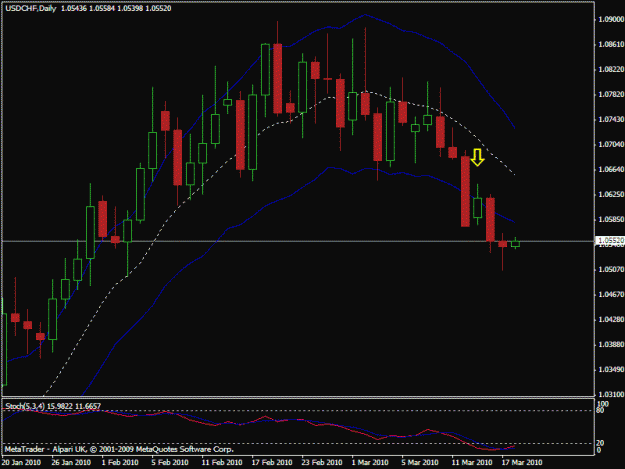Click the horizontal current price line
Image resolution: width=625 pixels, height=469 pixels.
[x=298, y=241]
